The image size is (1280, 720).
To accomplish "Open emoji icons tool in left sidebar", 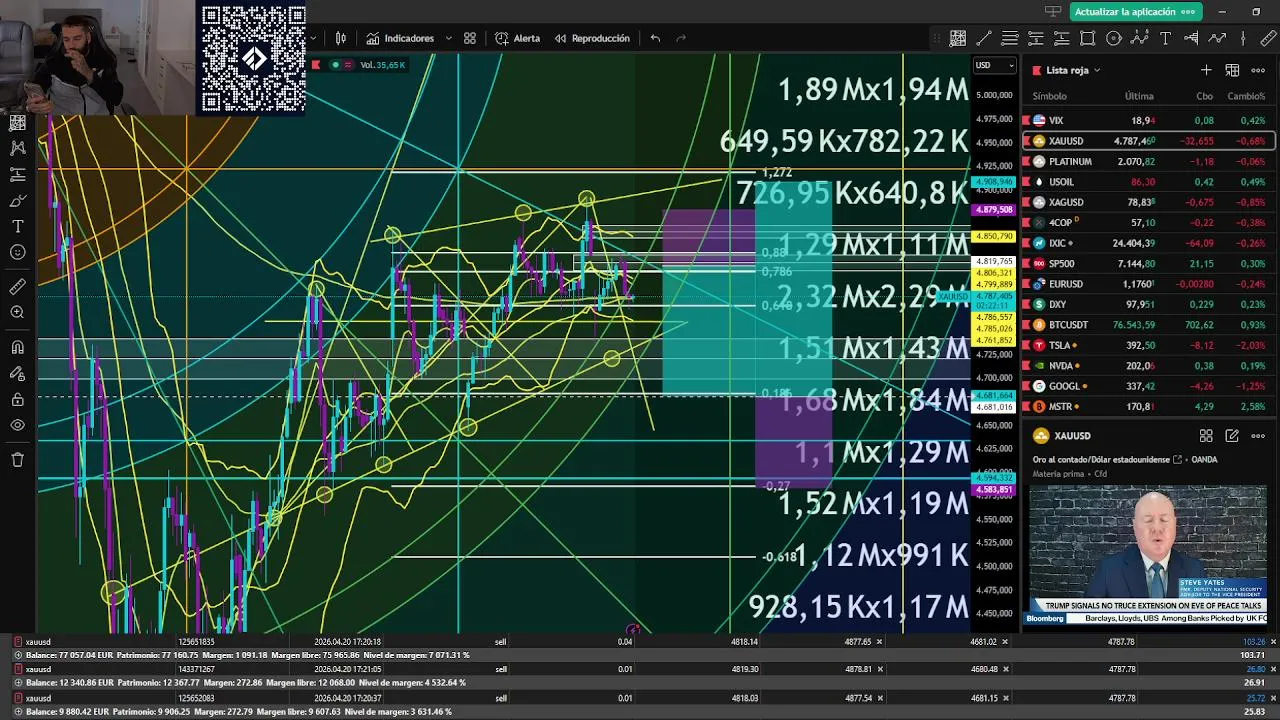I will (17, 252).
